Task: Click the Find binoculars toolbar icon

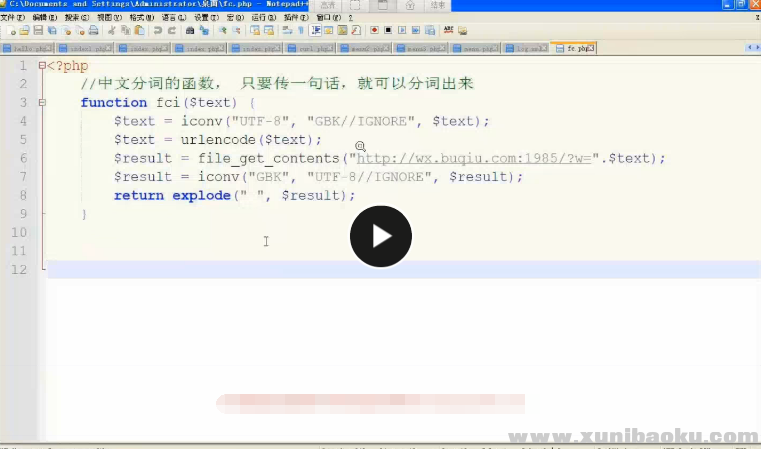Action: (190, 31)
